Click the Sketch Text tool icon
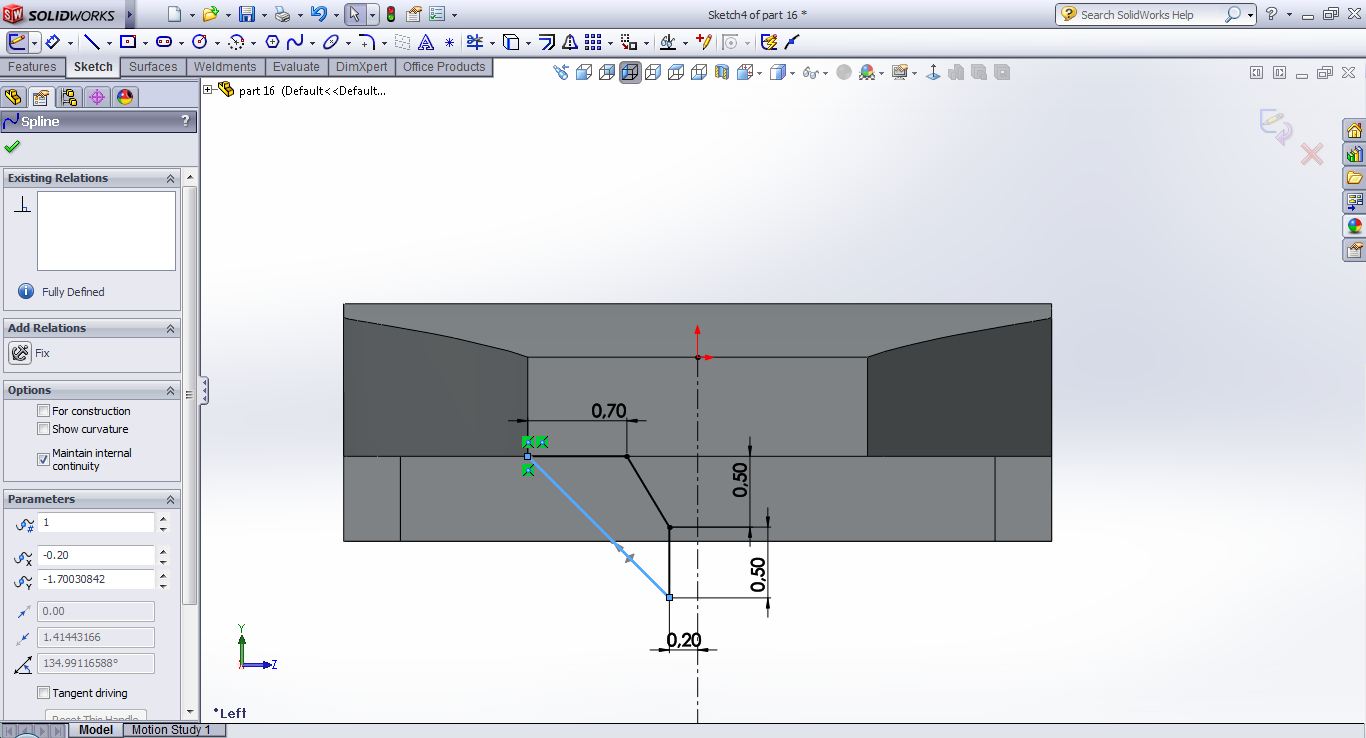The height and width of the screenshot is (738, 1366). pyautogui.click(x=426, y=42)
